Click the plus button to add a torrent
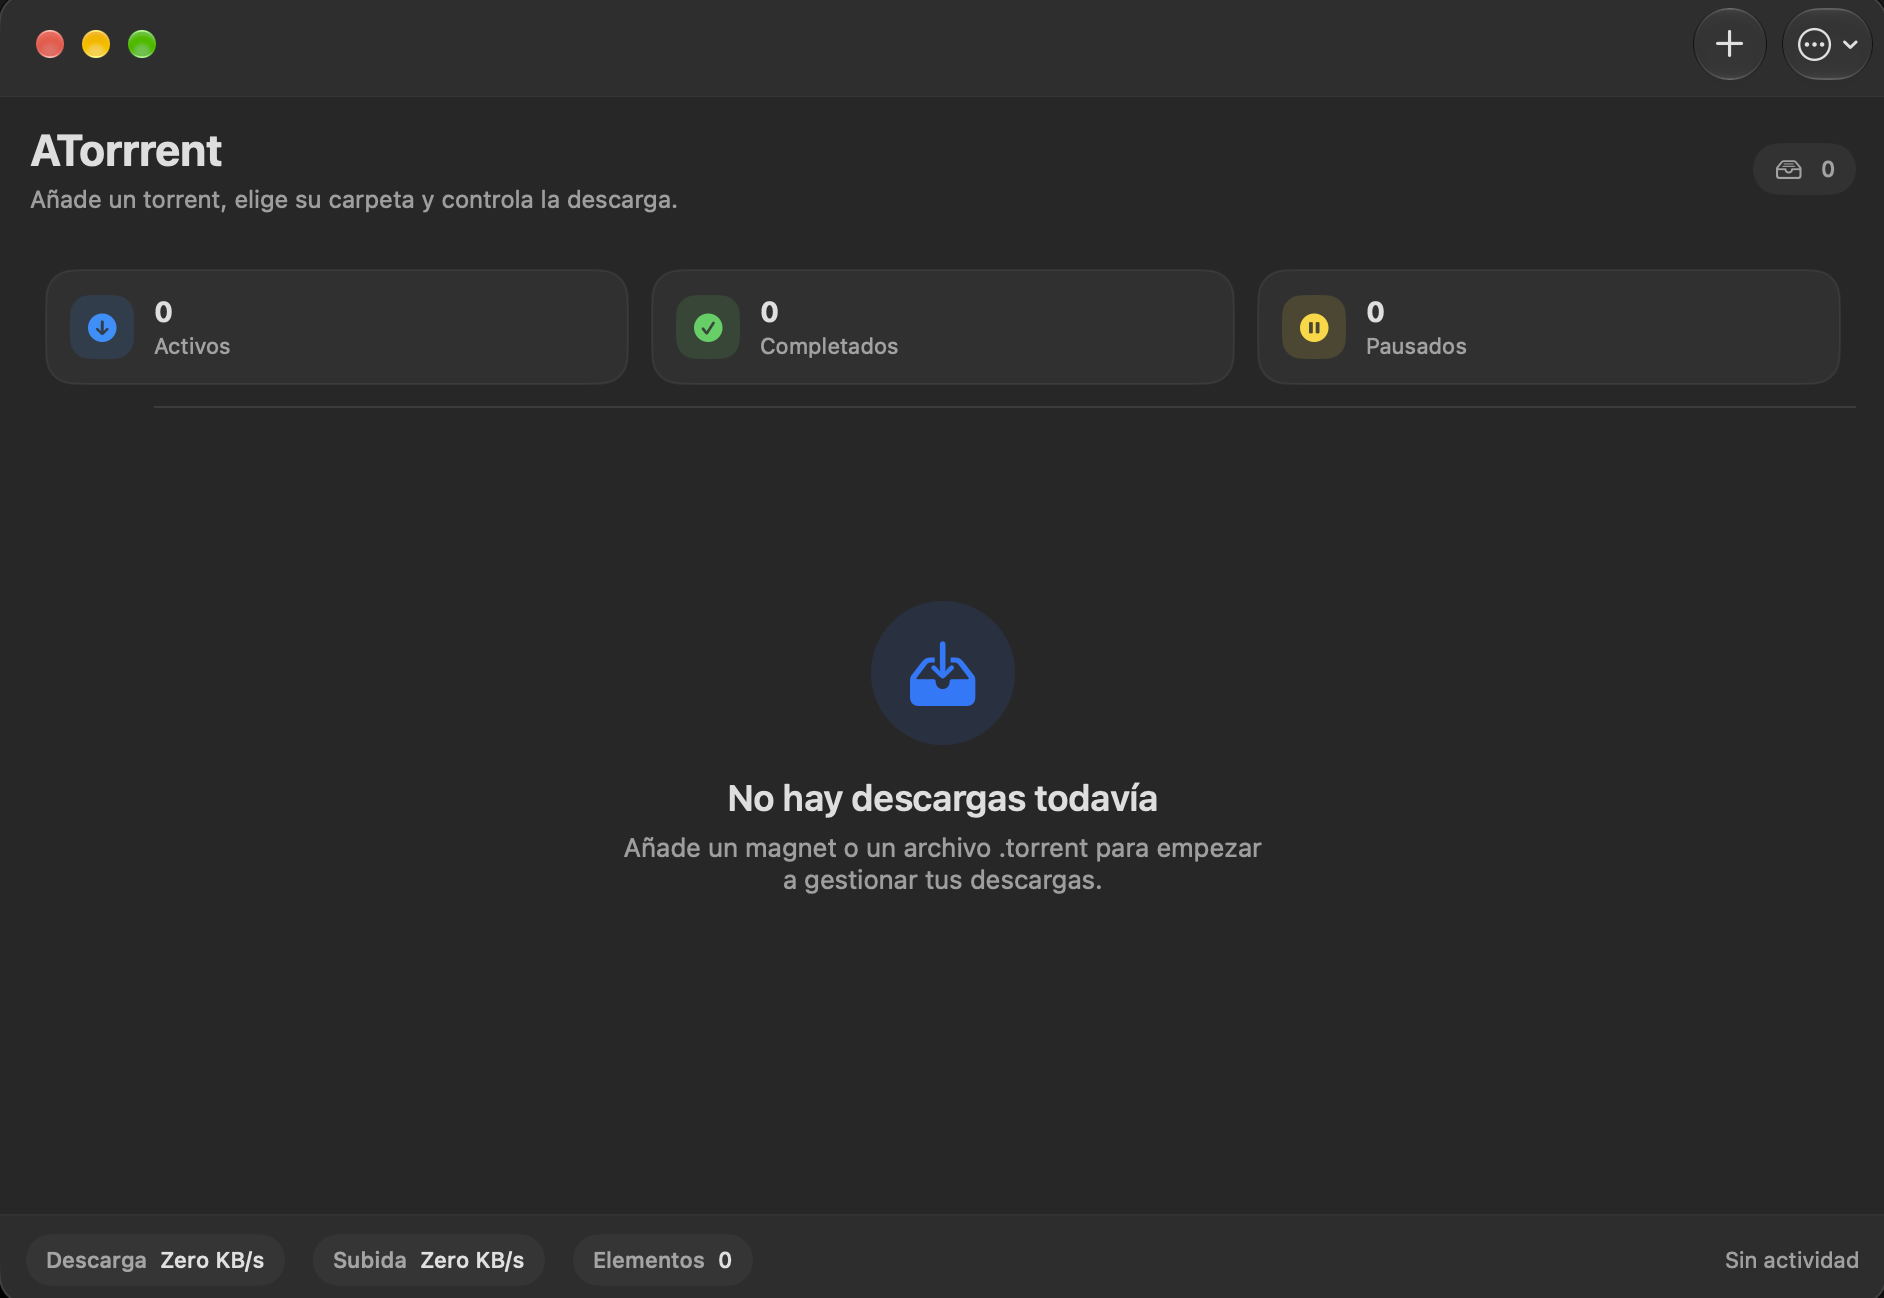The width and height of the screenshot is (1884, 1298). click(x=1729, y=44)
